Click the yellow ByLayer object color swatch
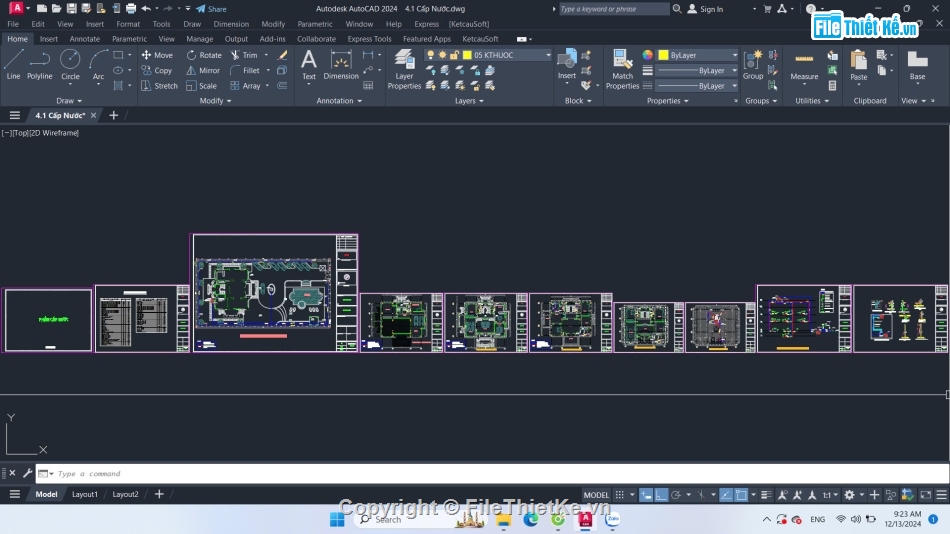This screenshot has height=534, width=950. (x=663, y=55)
